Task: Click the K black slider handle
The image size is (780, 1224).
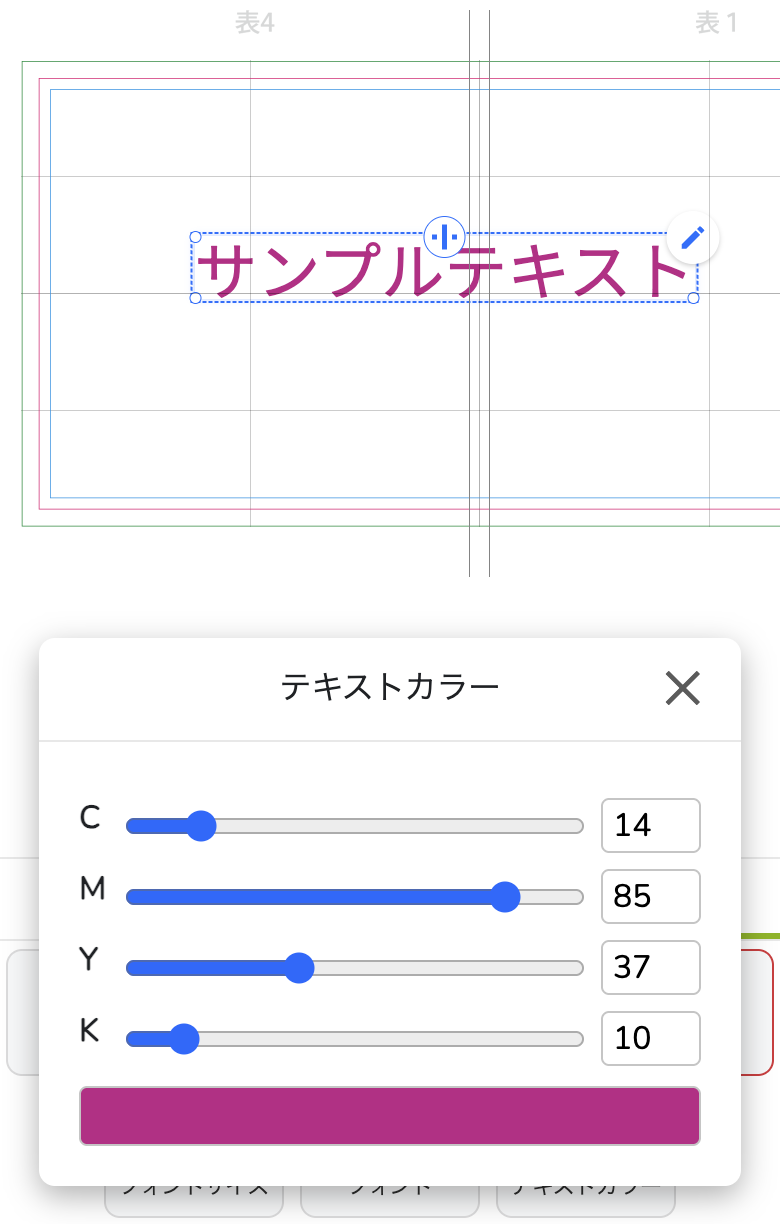Action: [185, 1039]
